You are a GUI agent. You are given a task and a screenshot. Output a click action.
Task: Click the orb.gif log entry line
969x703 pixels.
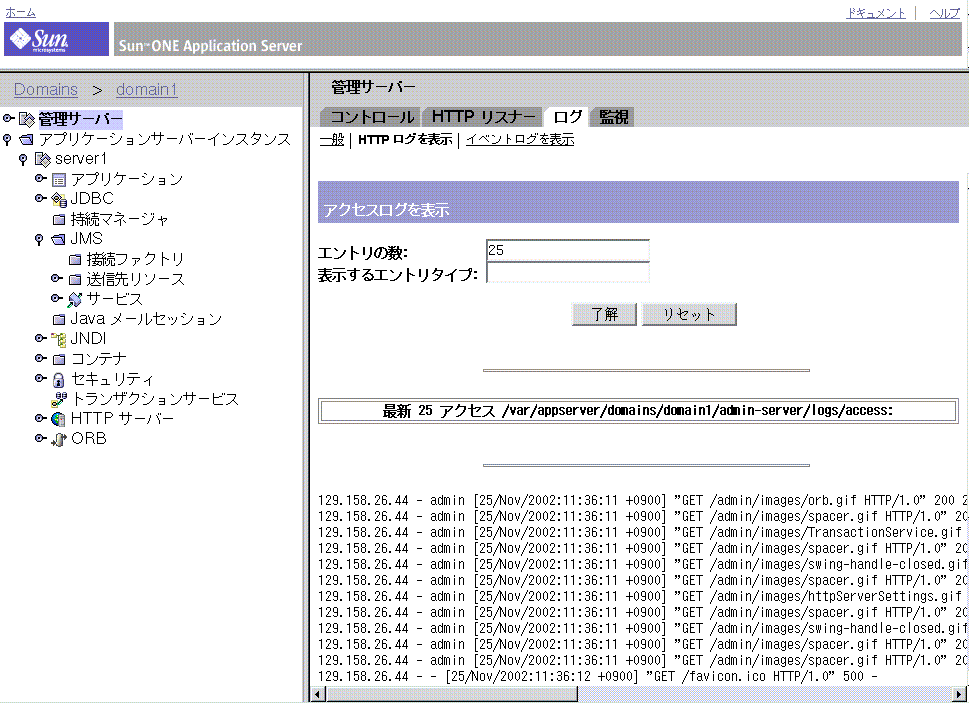pyautogui.click(x=643, y=500)
